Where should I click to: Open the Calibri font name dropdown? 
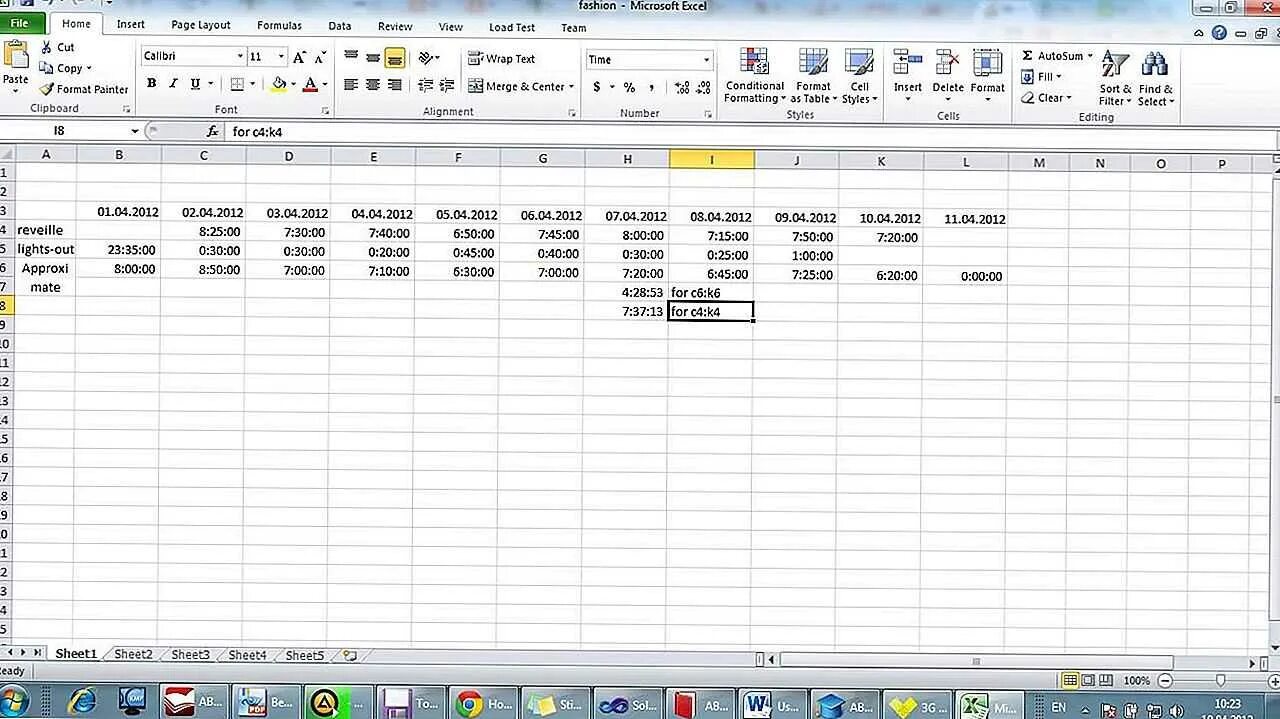point(239,57)
